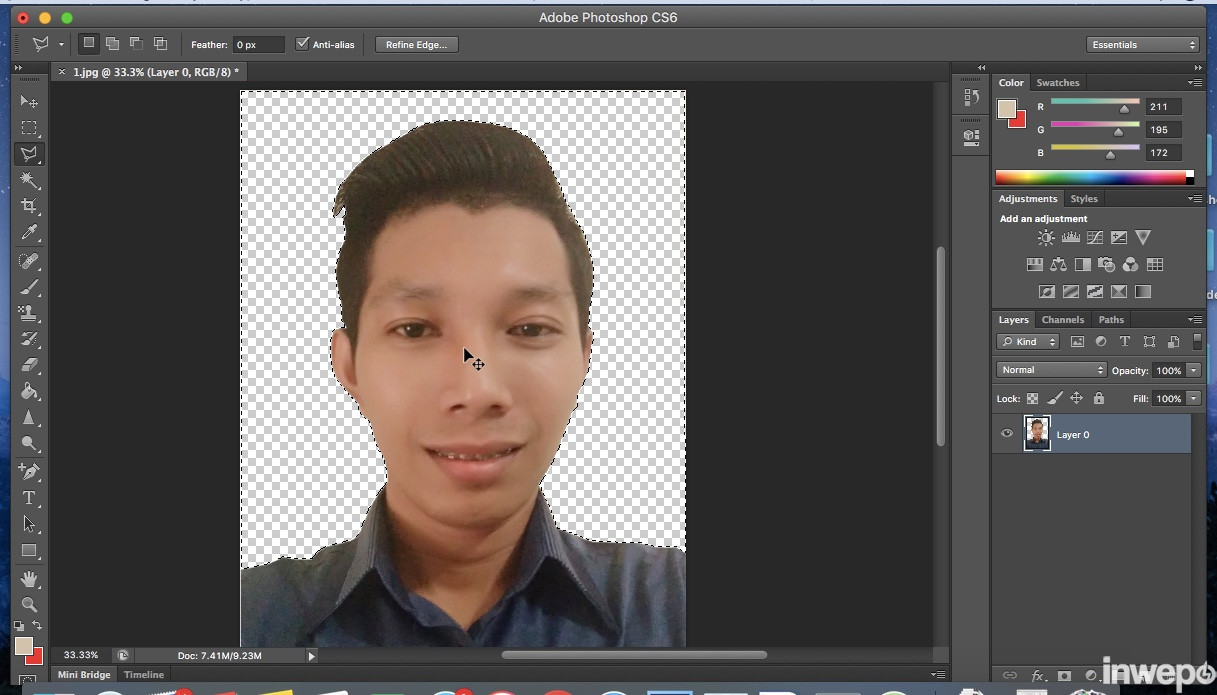Select the Zoom tool in toolbox
The image size is (1217, 695).
(29, 605)
